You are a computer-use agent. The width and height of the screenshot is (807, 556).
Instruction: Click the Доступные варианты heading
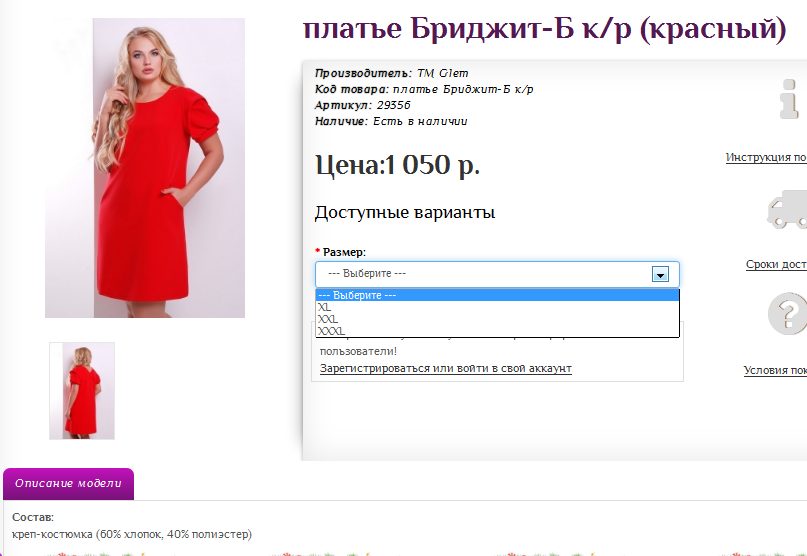[405, 212]
